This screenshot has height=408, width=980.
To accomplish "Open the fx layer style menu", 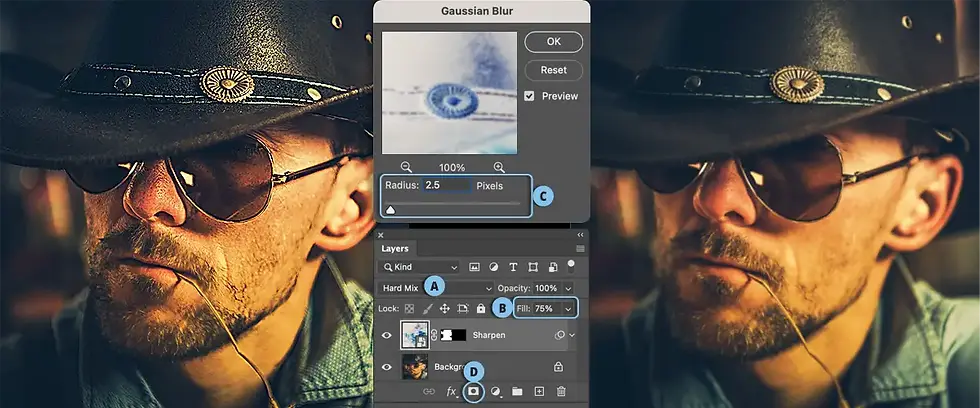I will tap(452, 392).
